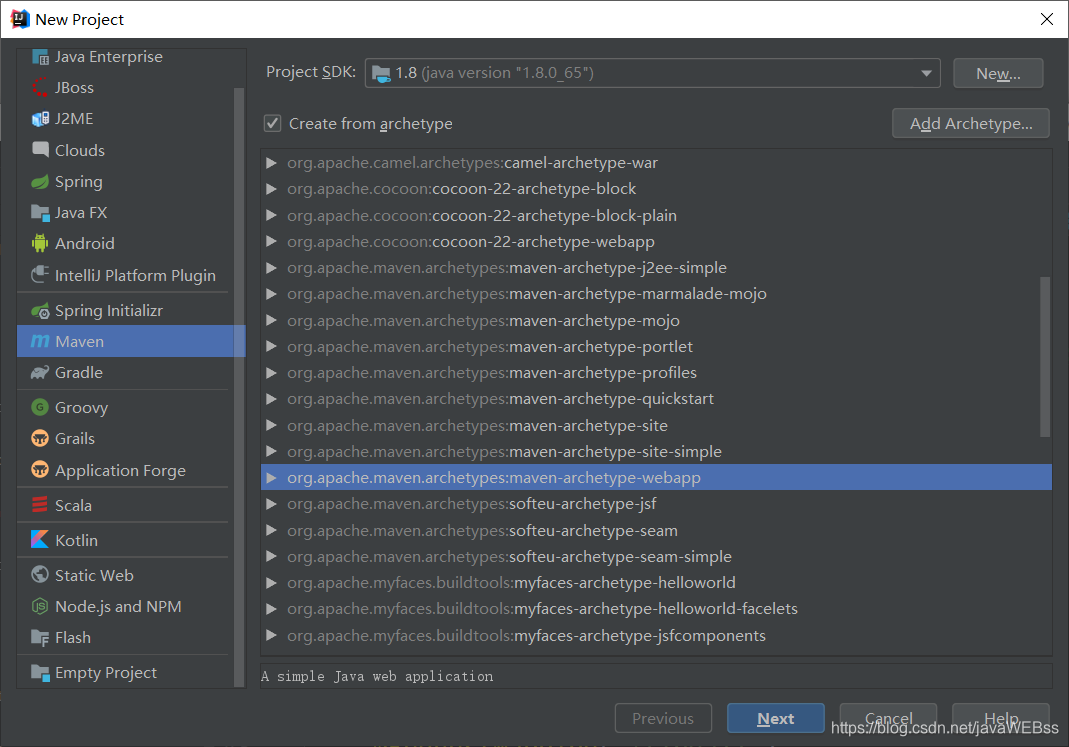Click the SDK folder icon in combo box
The image size is (1069, 747).
[381, 73]
